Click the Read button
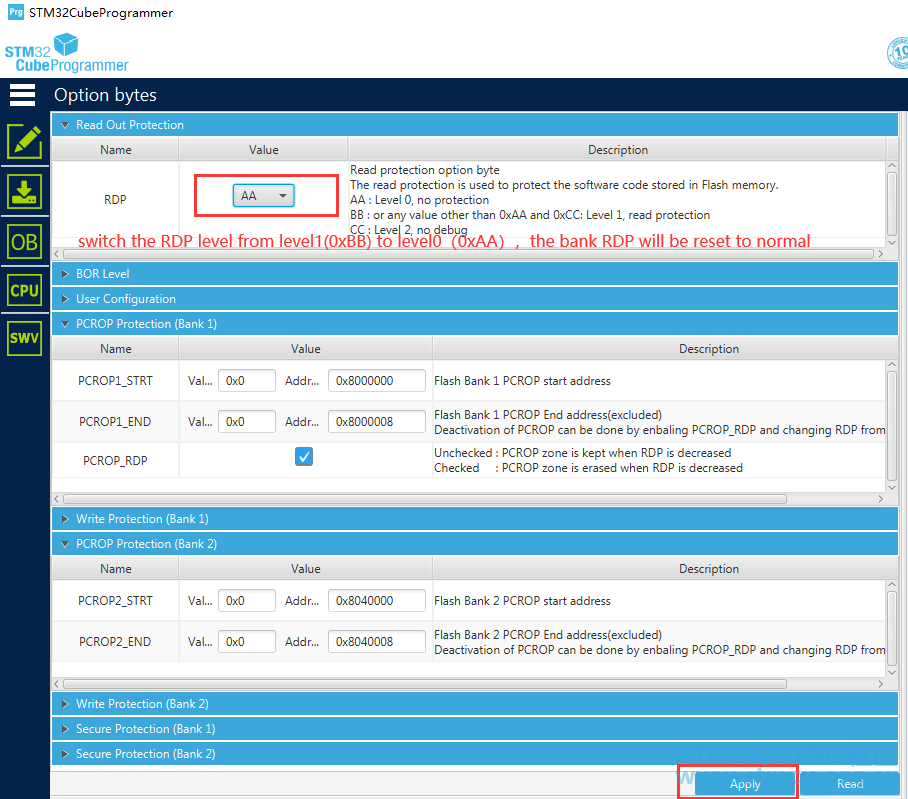This screenshot has height=799, width=908. (x=850, y=784)
